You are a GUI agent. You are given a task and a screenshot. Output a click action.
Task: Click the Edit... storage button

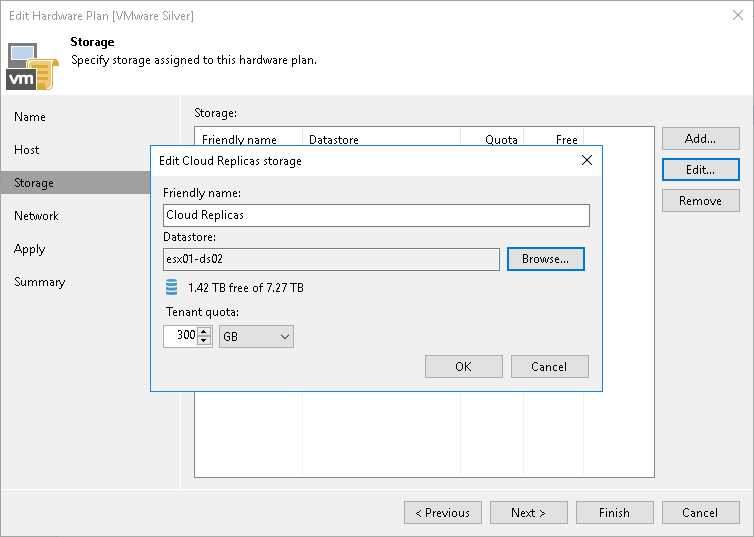pos(701,170)
